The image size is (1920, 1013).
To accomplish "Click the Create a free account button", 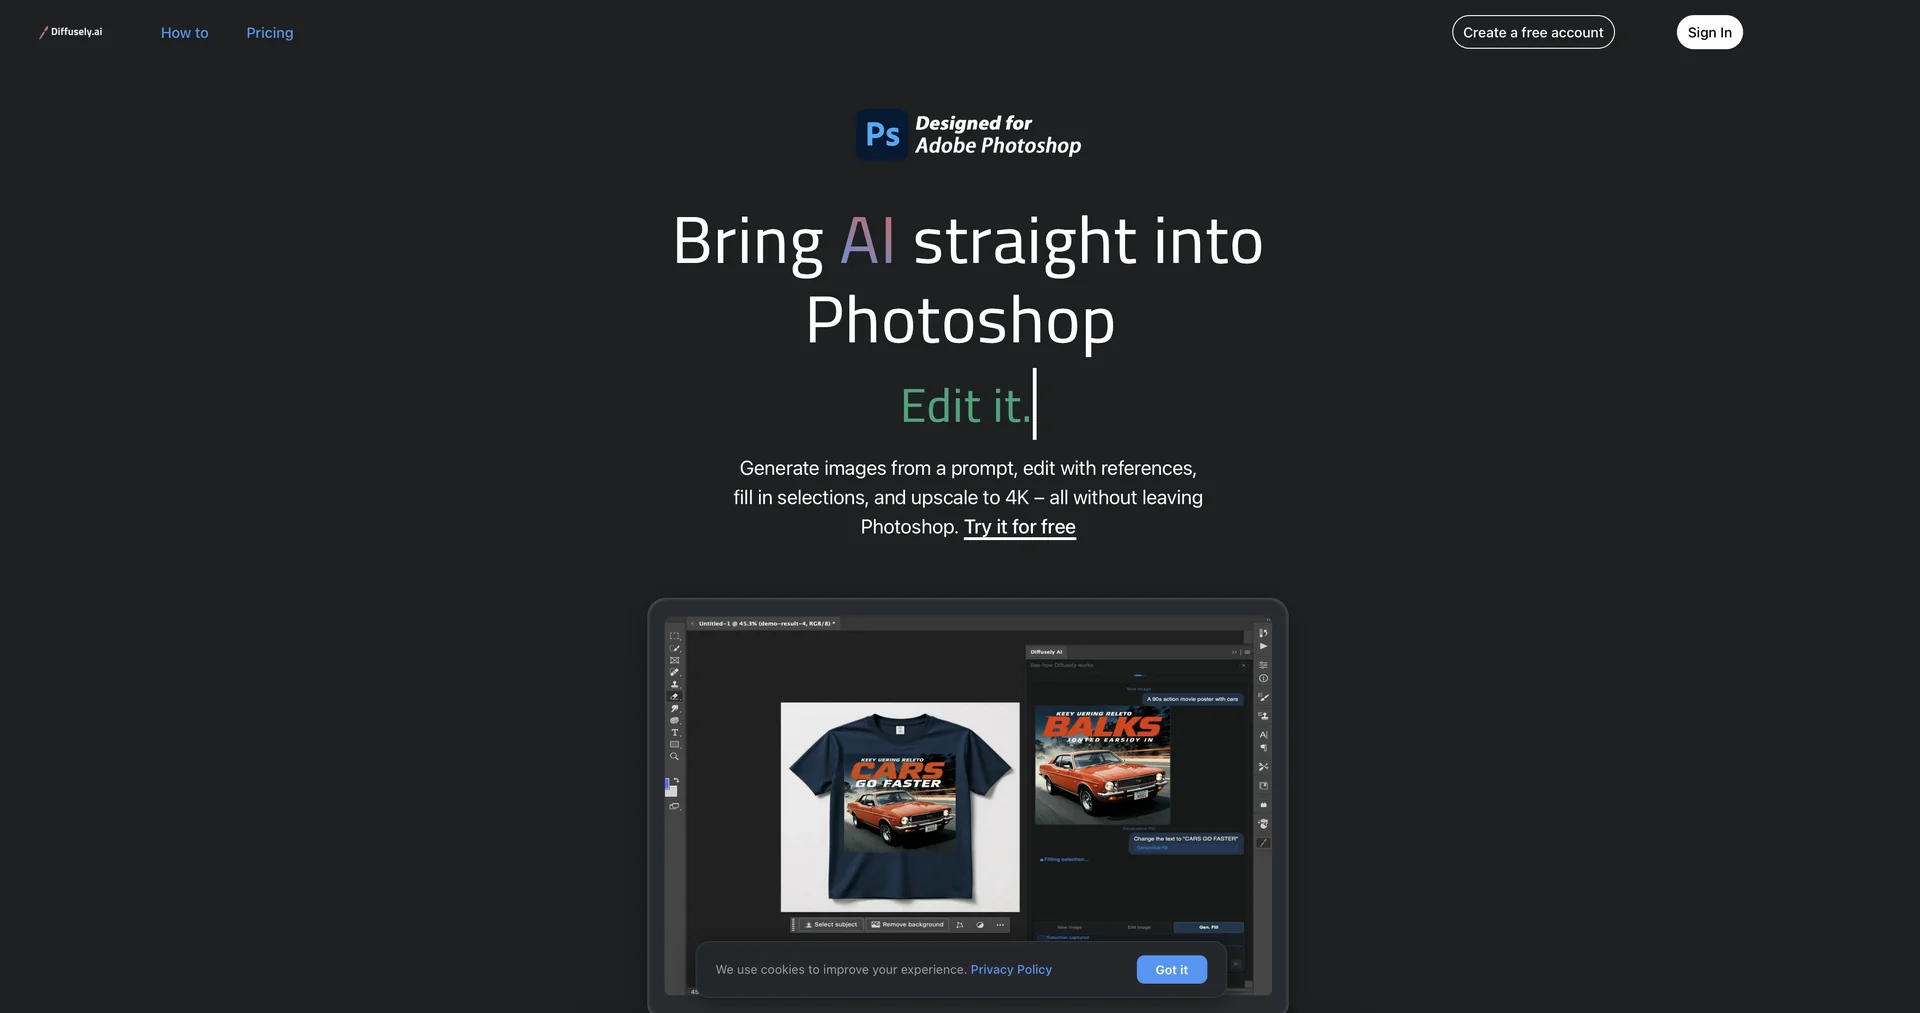I will pos(1533,32).
